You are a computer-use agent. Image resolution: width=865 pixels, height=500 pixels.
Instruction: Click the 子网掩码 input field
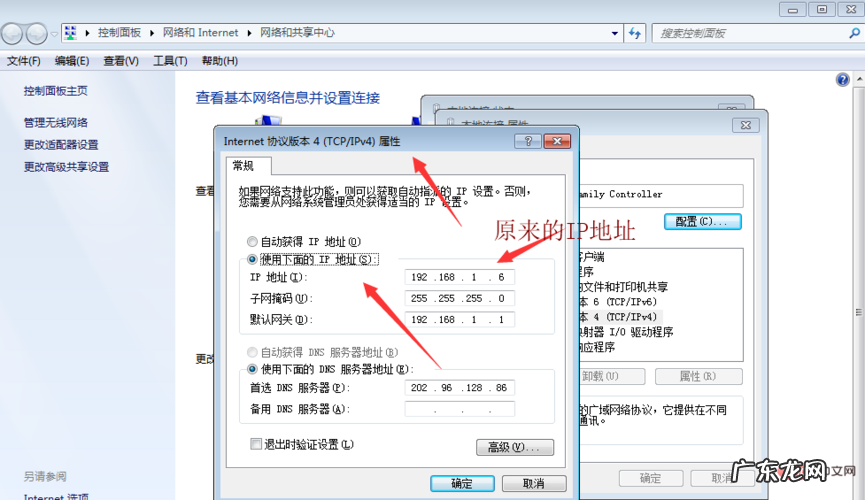(460, 298)
